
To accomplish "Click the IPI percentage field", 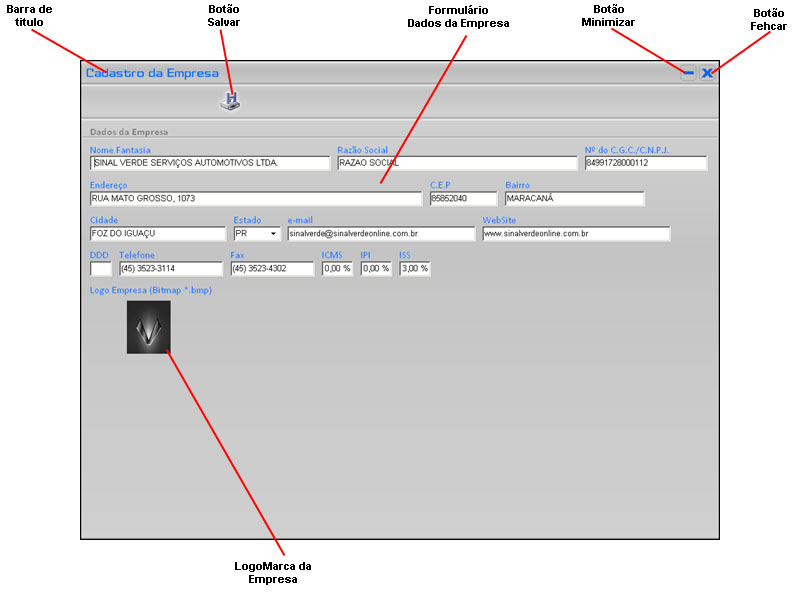I will pyautogui.click(x=375, y=269).
